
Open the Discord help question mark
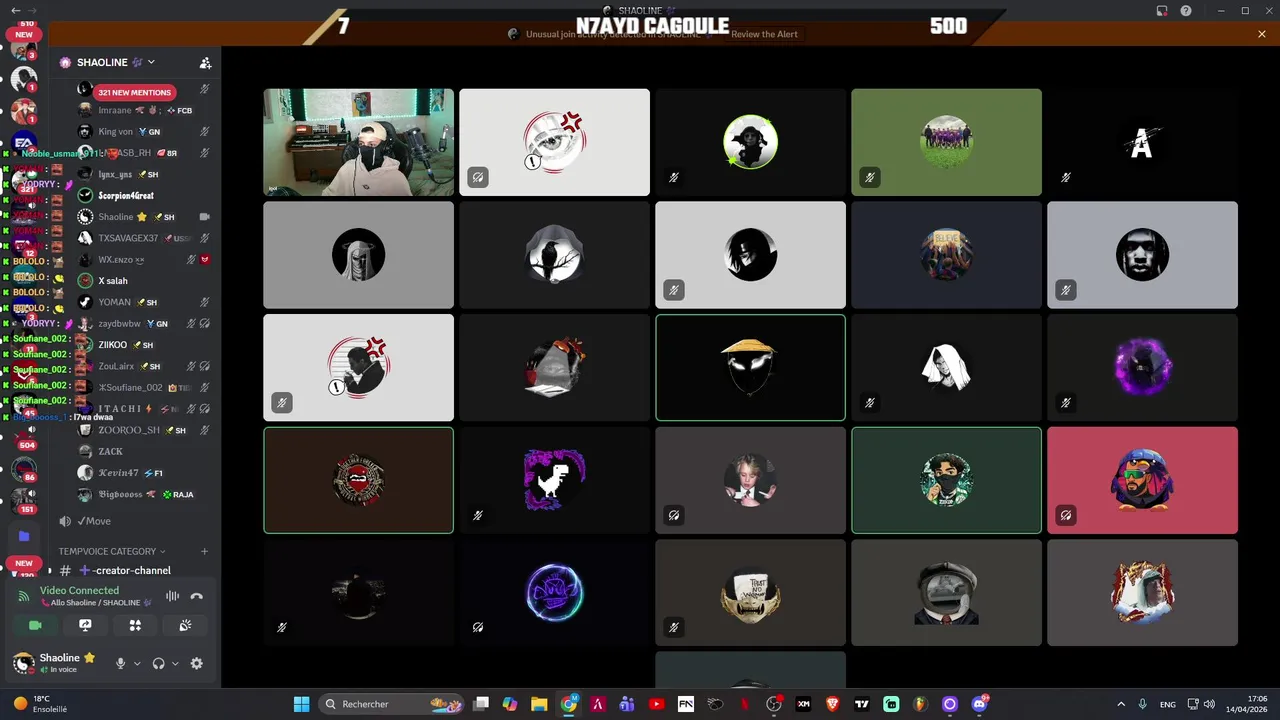[1185, 11]
